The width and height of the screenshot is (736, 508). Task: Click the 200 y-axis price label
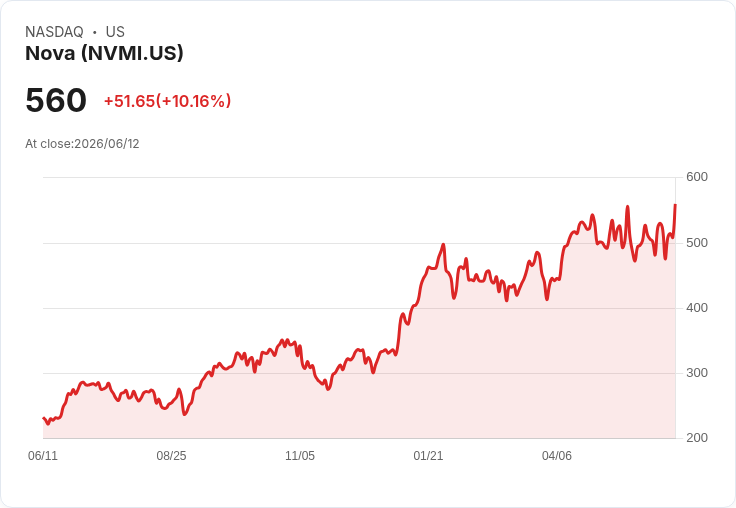[x=697, y=438]
